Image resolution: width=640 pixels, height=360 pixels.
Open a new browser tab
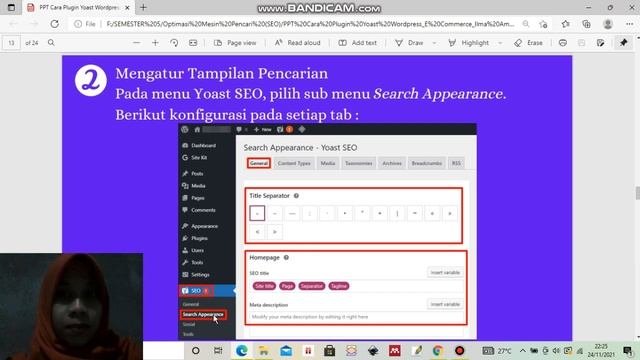pos(143,7)
